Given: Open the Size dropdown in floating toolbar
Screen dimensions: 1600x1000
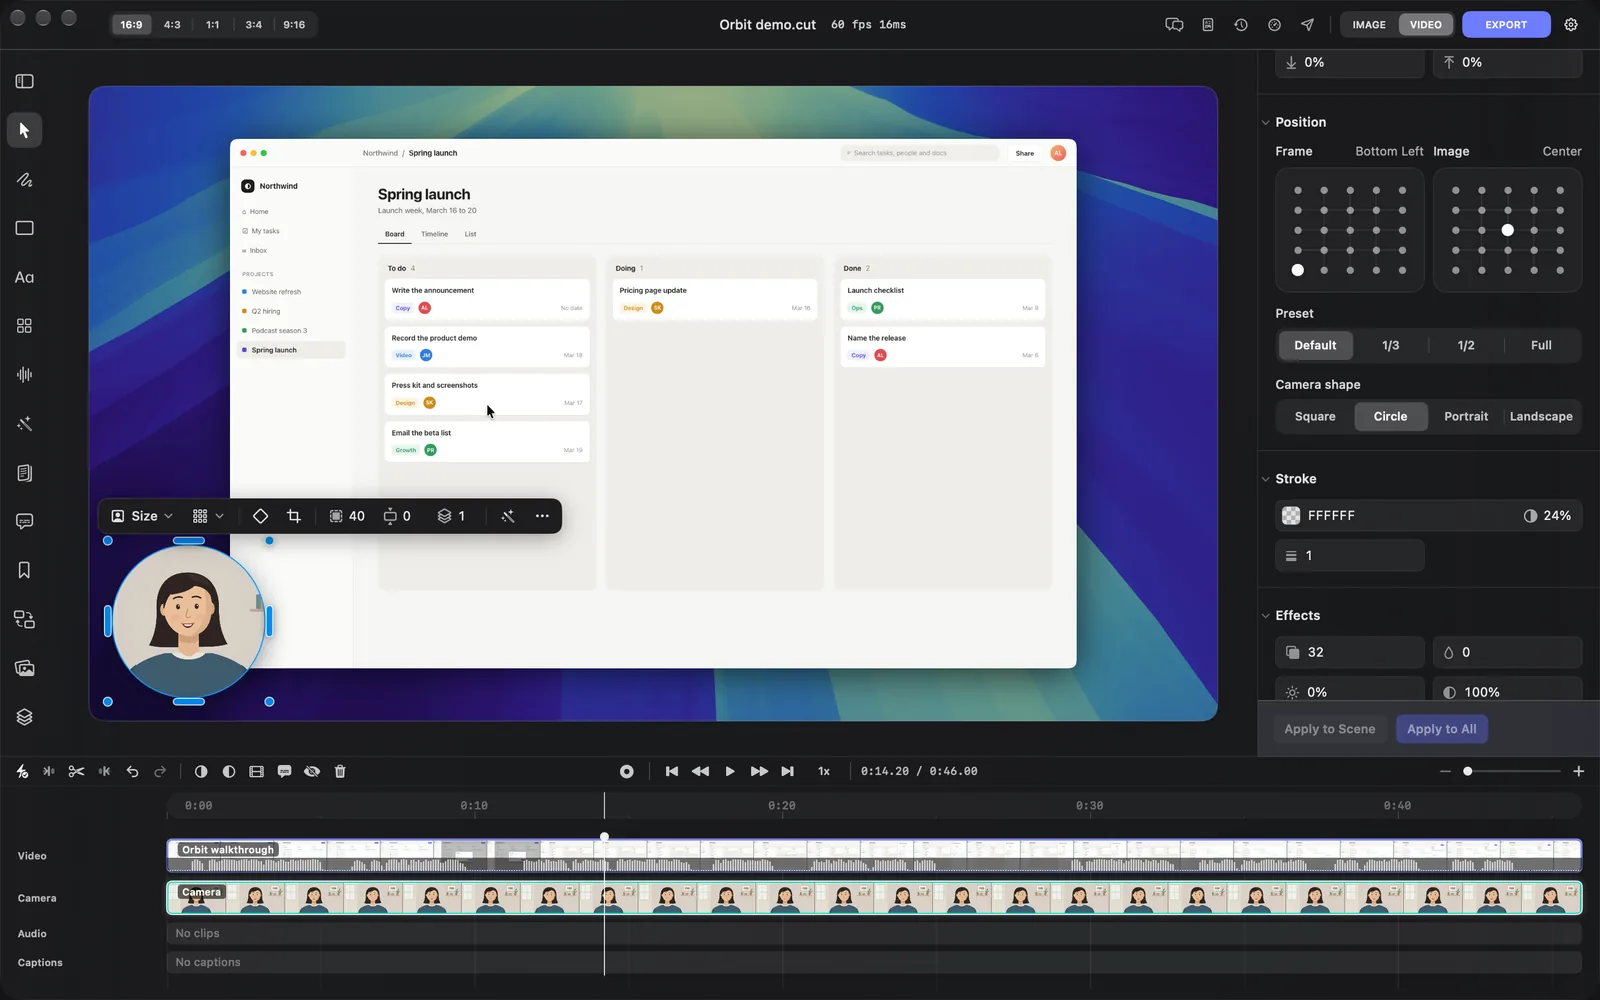Looking at the screenshot, I should pyautogui.click(x=143, y=516).
